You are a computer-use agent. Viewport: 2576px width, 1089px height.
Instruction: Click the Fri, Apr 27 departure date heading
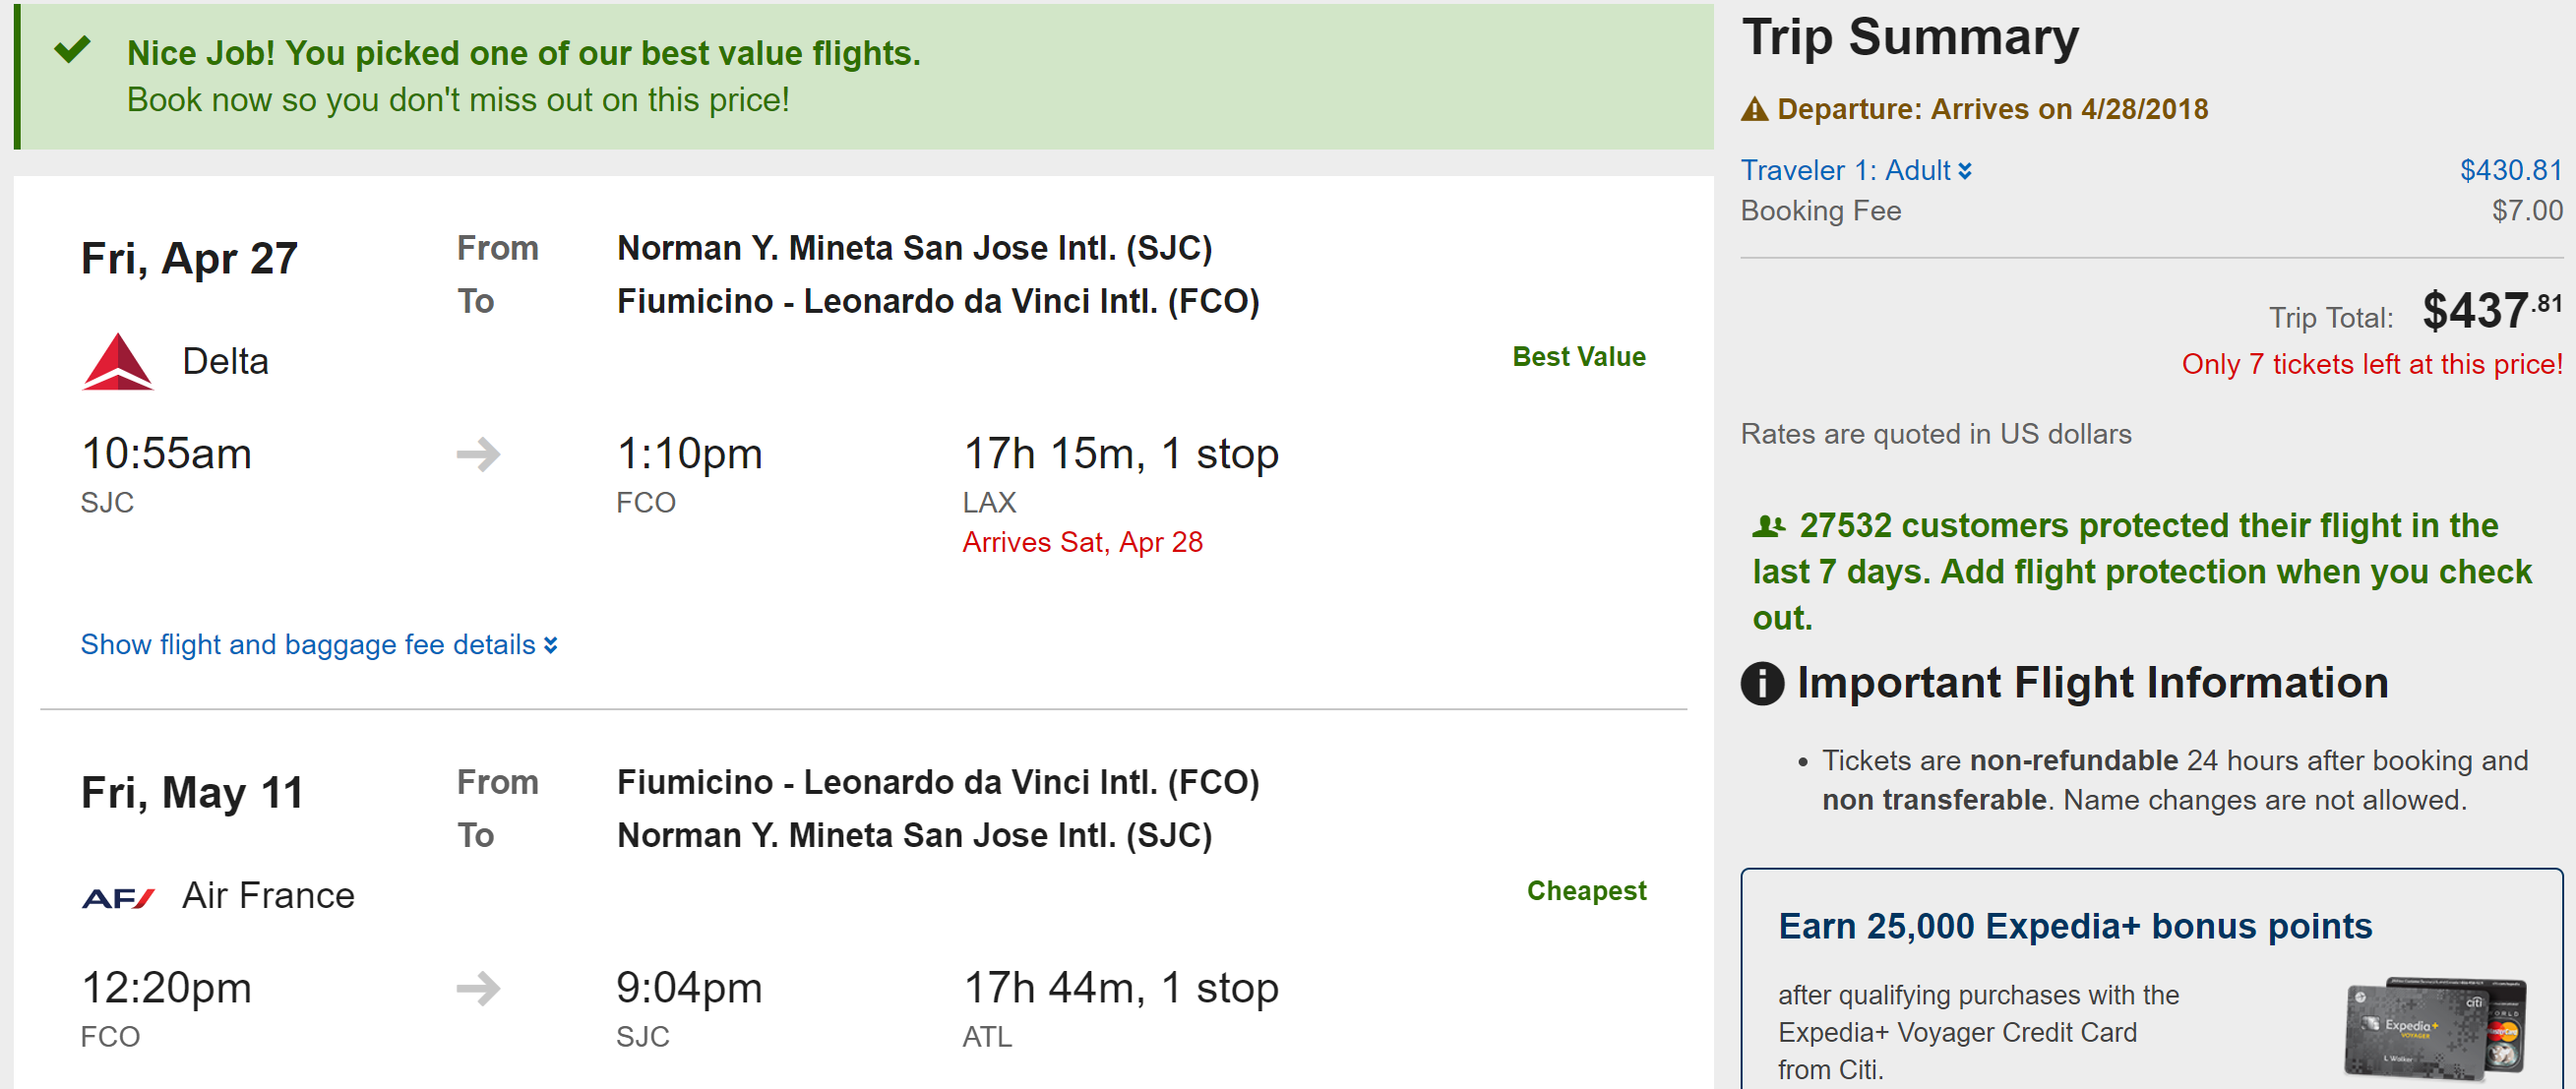pyautogui.click(x=189, y=258)
